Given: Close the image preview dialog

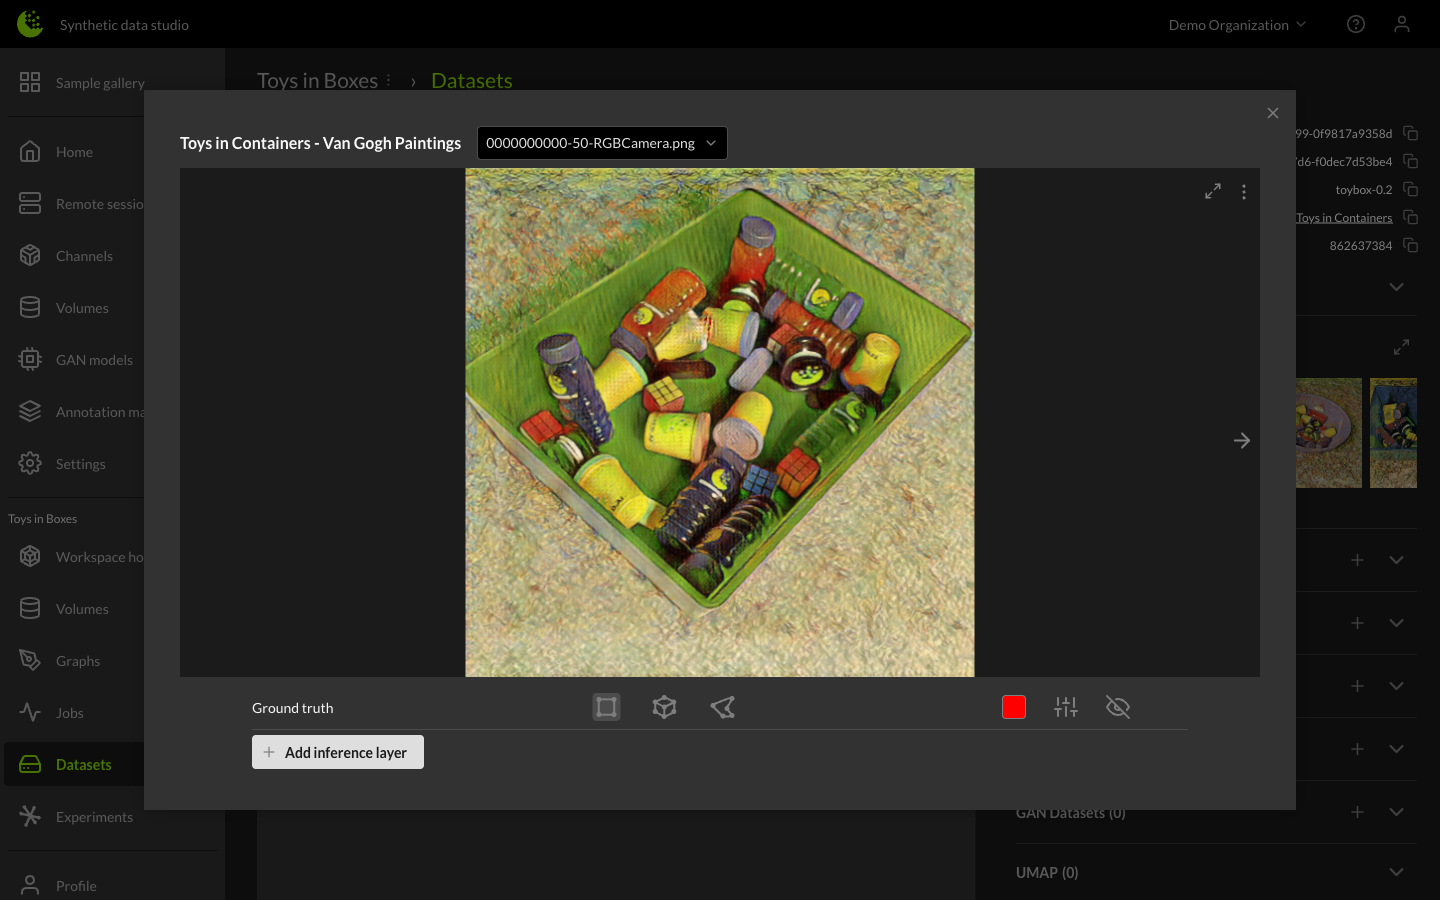Looking at the screenshot, I should click(x=1273, y=113).
